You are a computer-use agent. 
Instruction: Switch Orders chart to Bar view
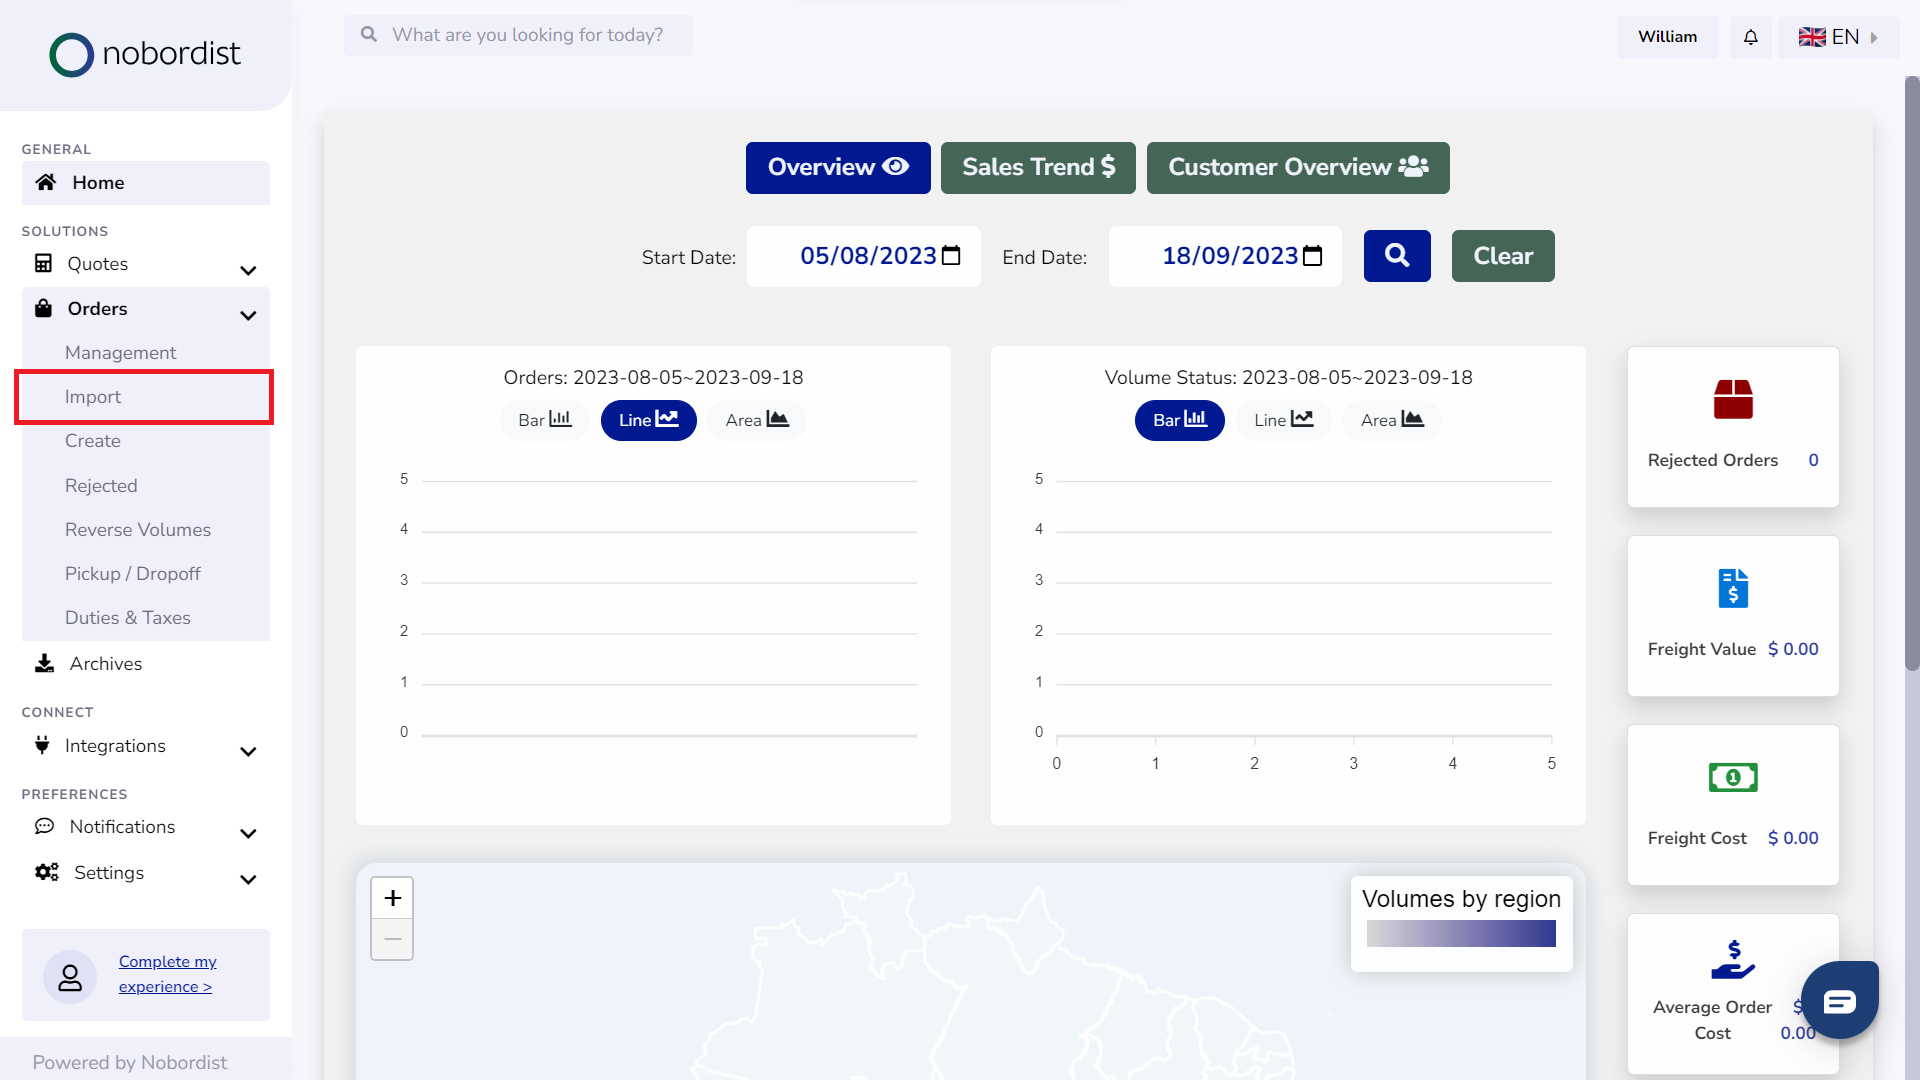click(x=544, y=420)
